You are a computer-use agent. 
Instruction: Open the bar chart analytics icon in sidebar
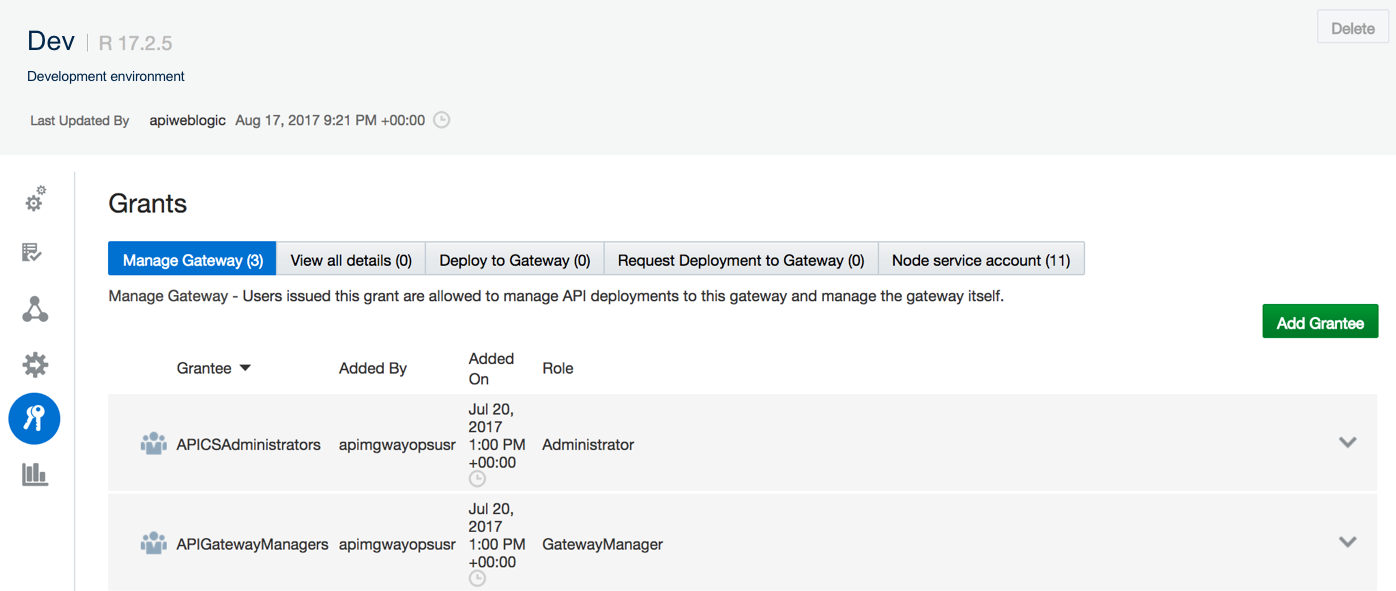[35, 474]
